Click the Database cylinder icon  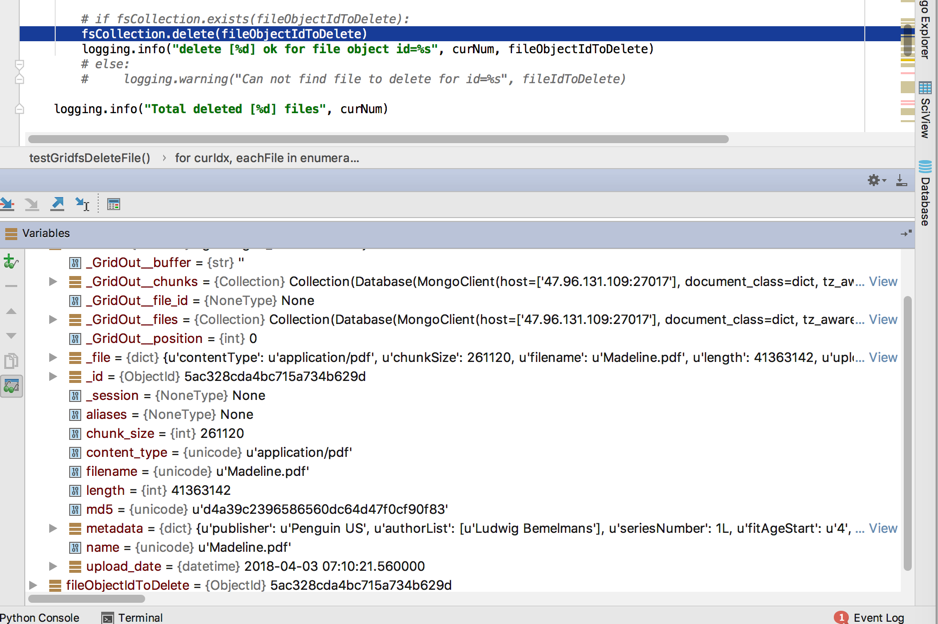[925, 167]
